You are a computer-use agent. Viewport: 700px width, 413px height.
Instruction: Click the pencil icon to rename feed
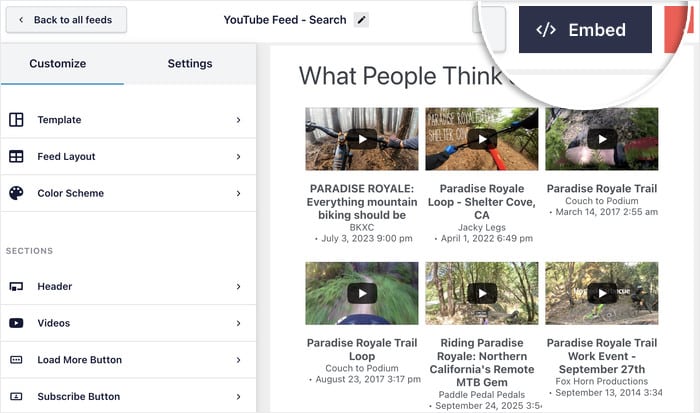coord(361,20)
